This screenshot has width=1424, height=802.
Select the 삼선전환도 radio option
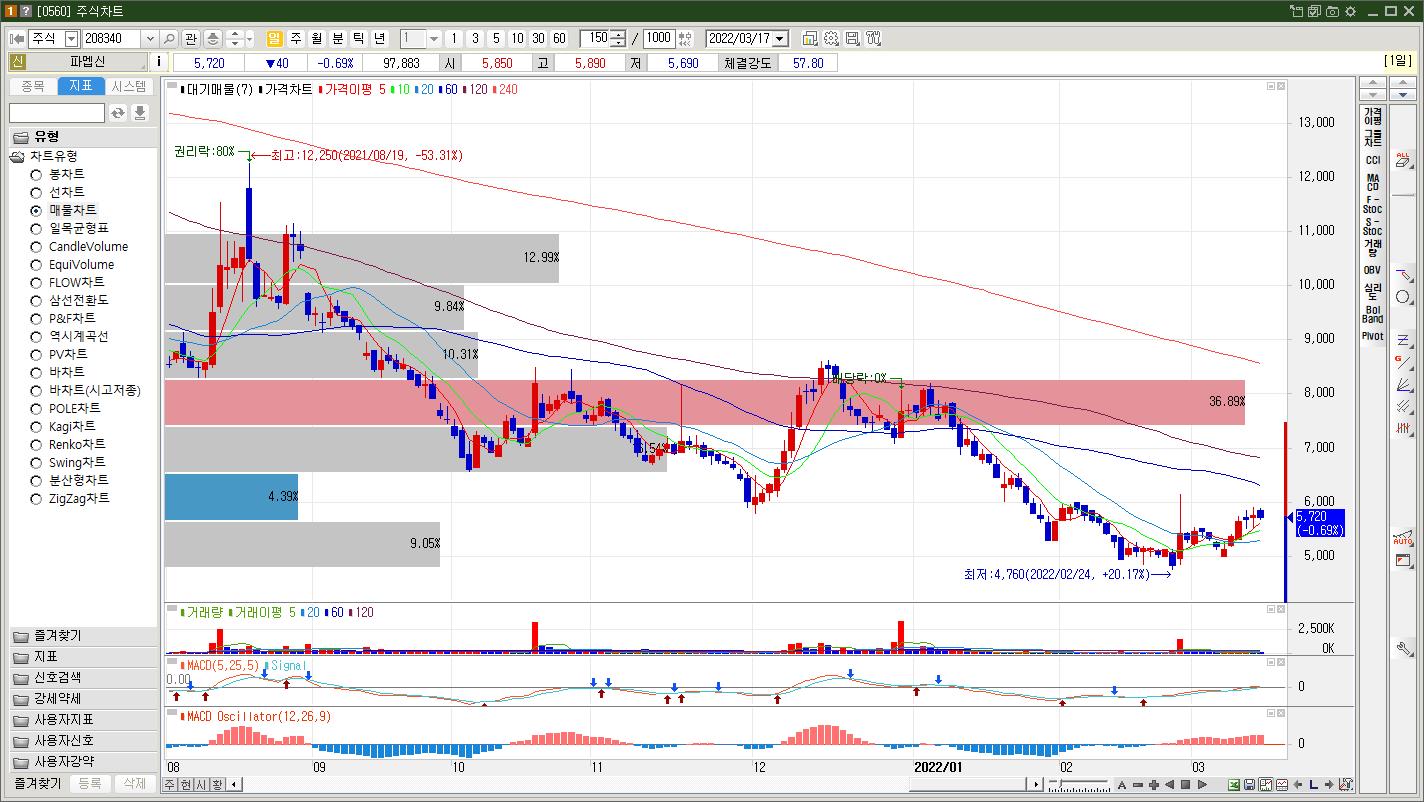coord(36,300)
